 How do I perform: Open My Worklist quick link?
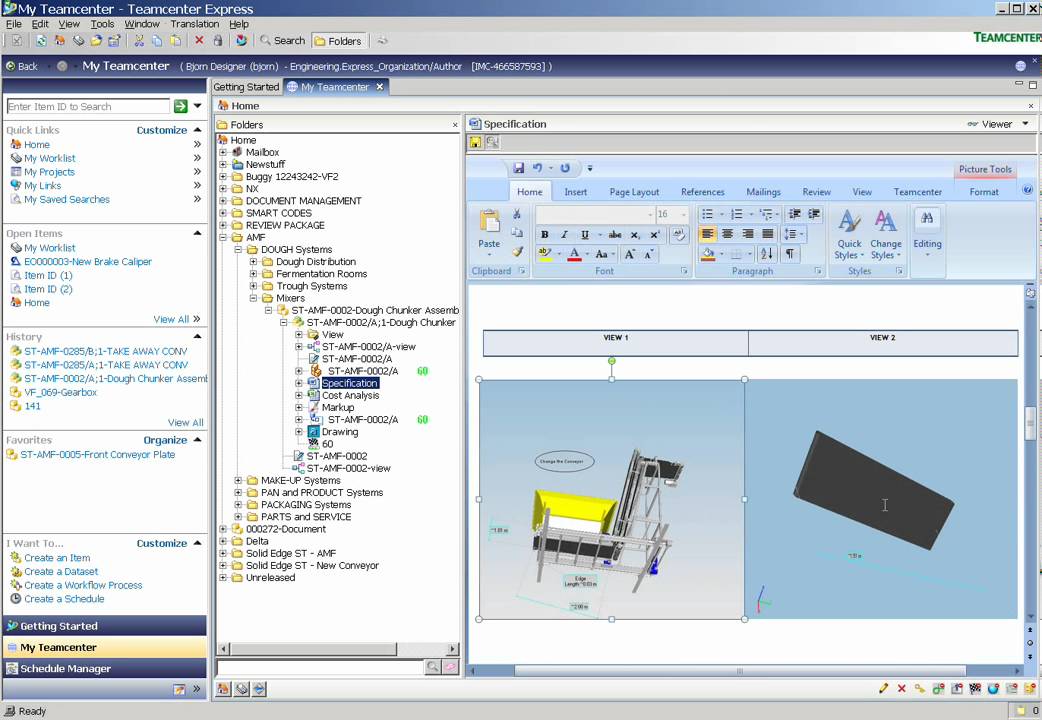50,158
